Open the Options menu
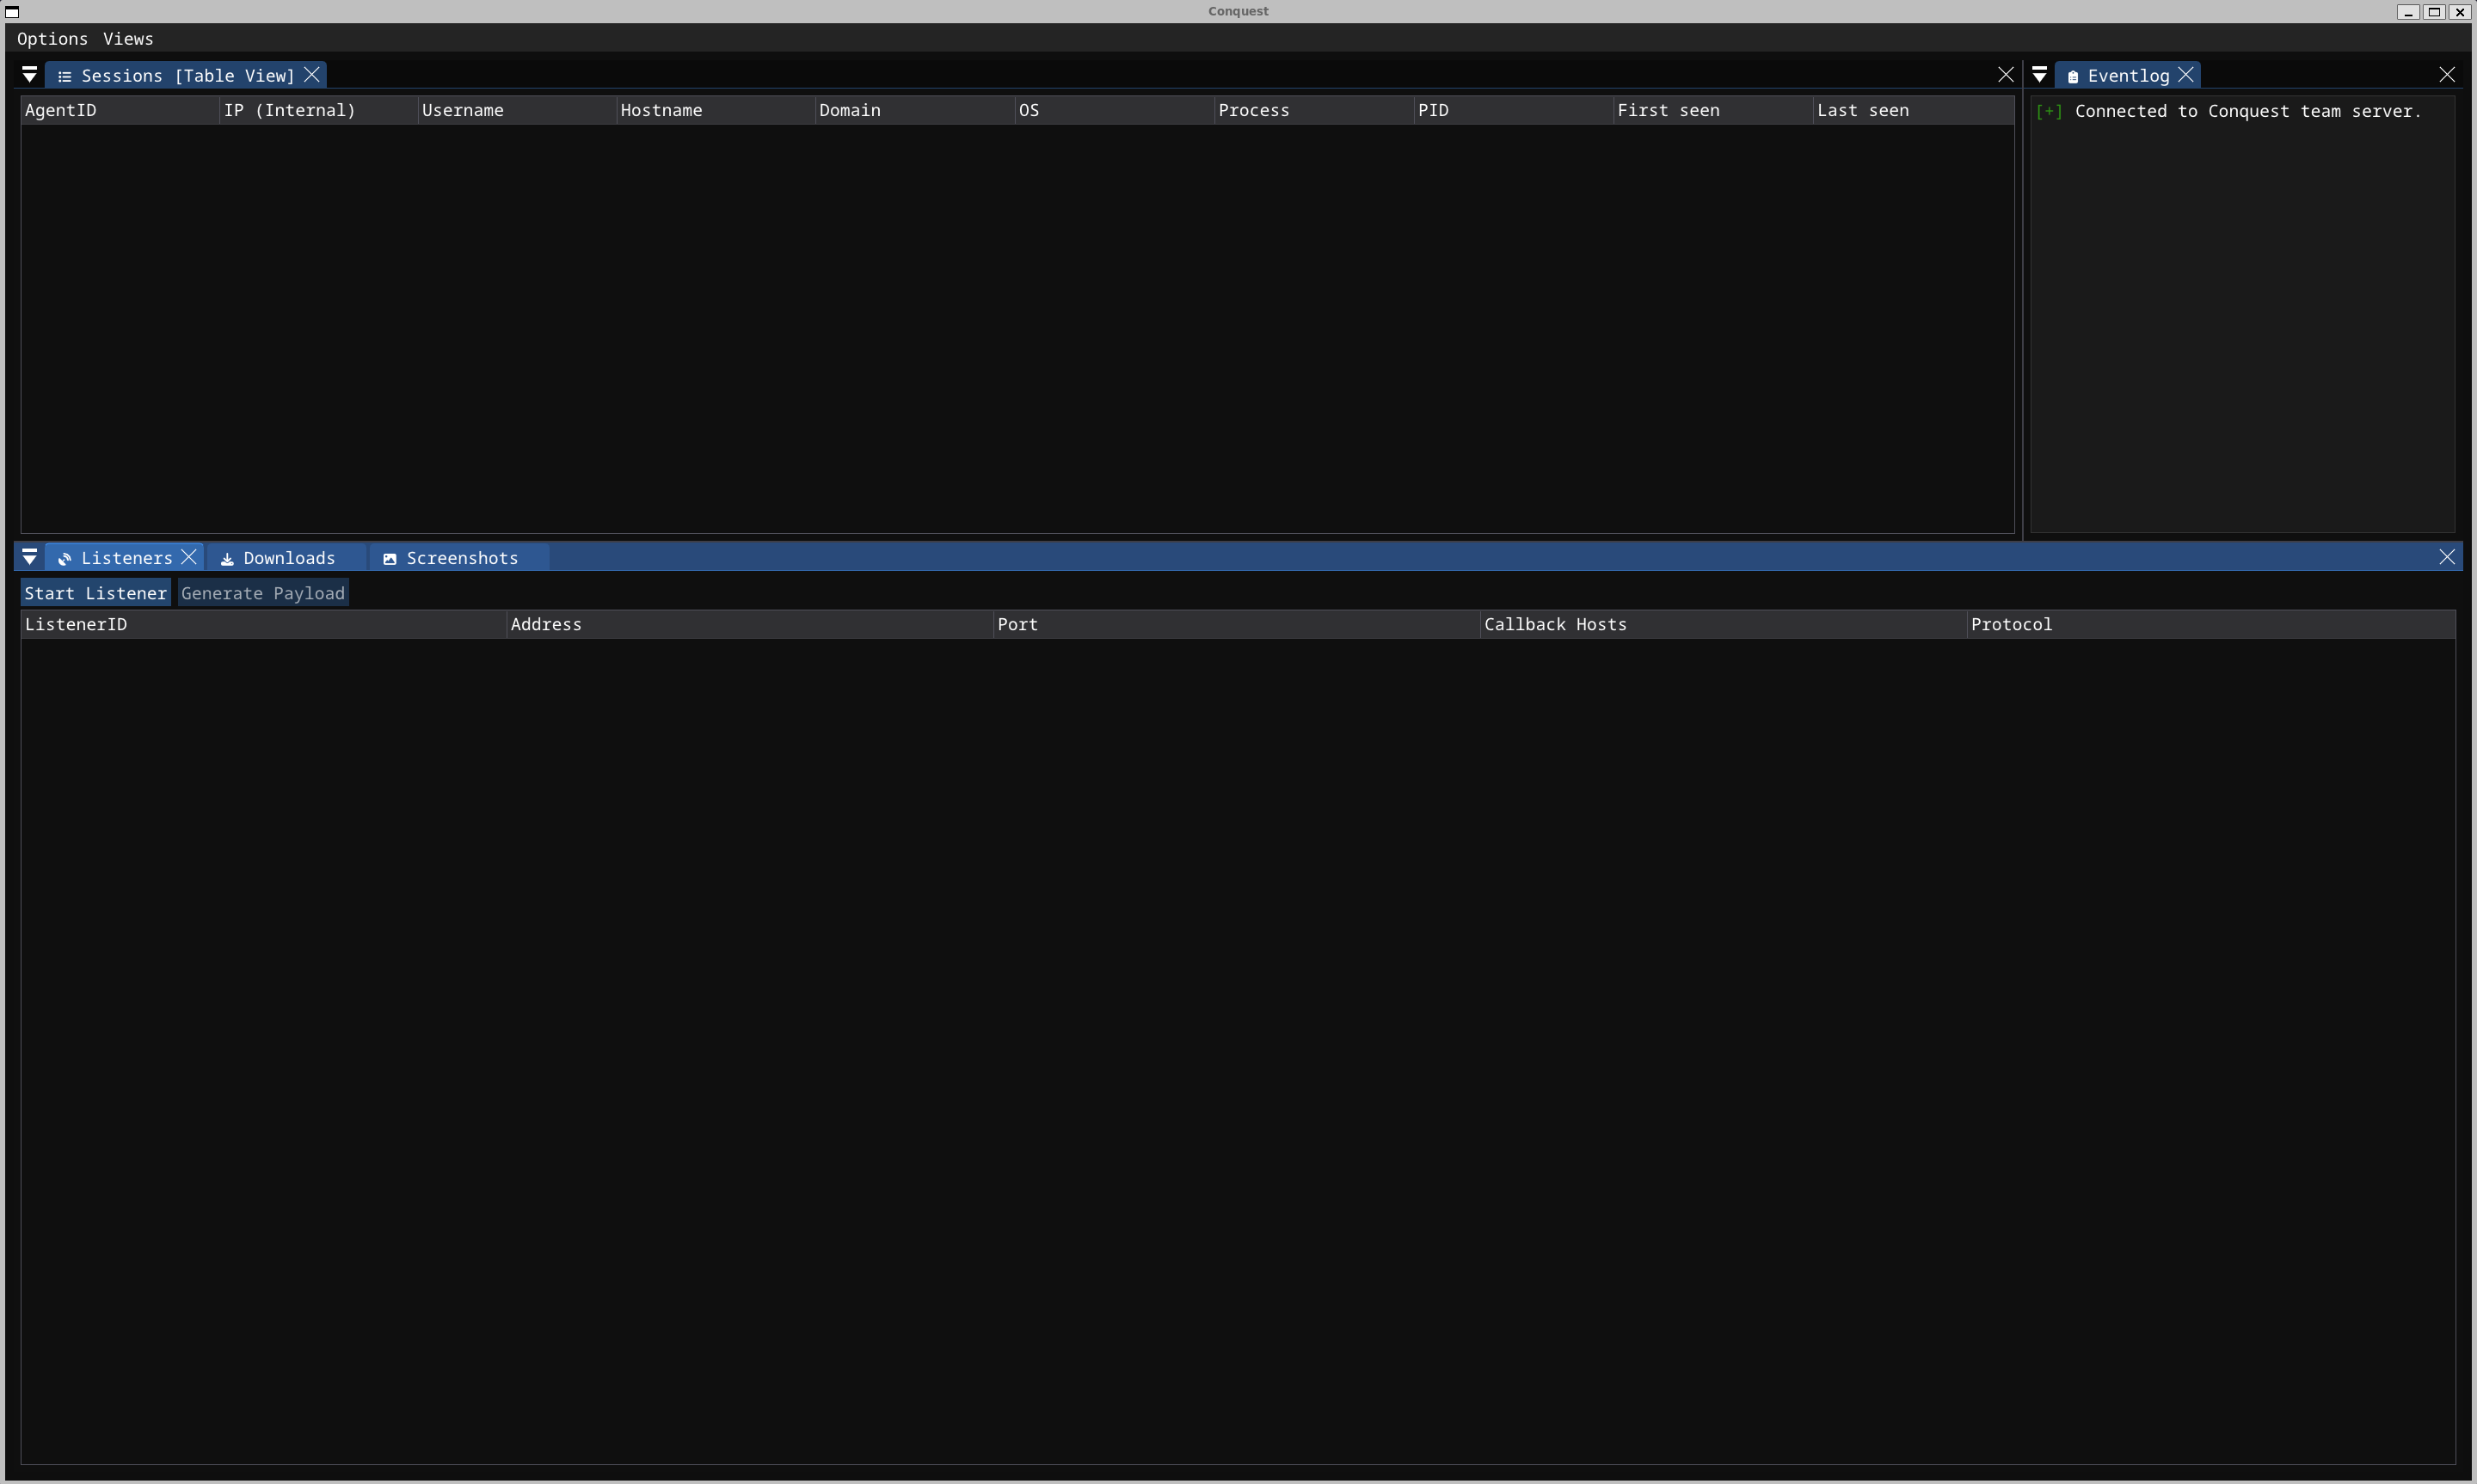2477x1484 pixels. tap(52, 39)
